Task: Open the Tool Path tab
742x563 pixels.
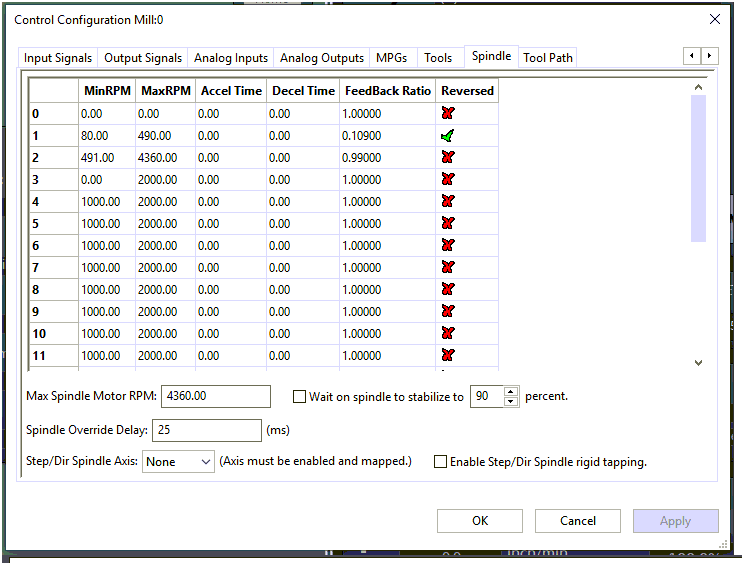Action: [548, 58]
